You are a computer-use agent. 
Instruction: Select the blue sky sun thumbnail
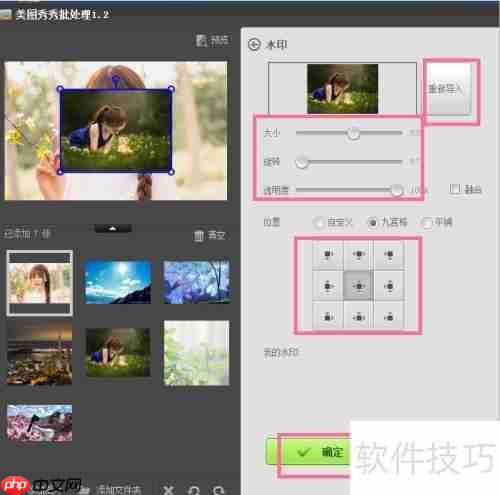[118, 282]
